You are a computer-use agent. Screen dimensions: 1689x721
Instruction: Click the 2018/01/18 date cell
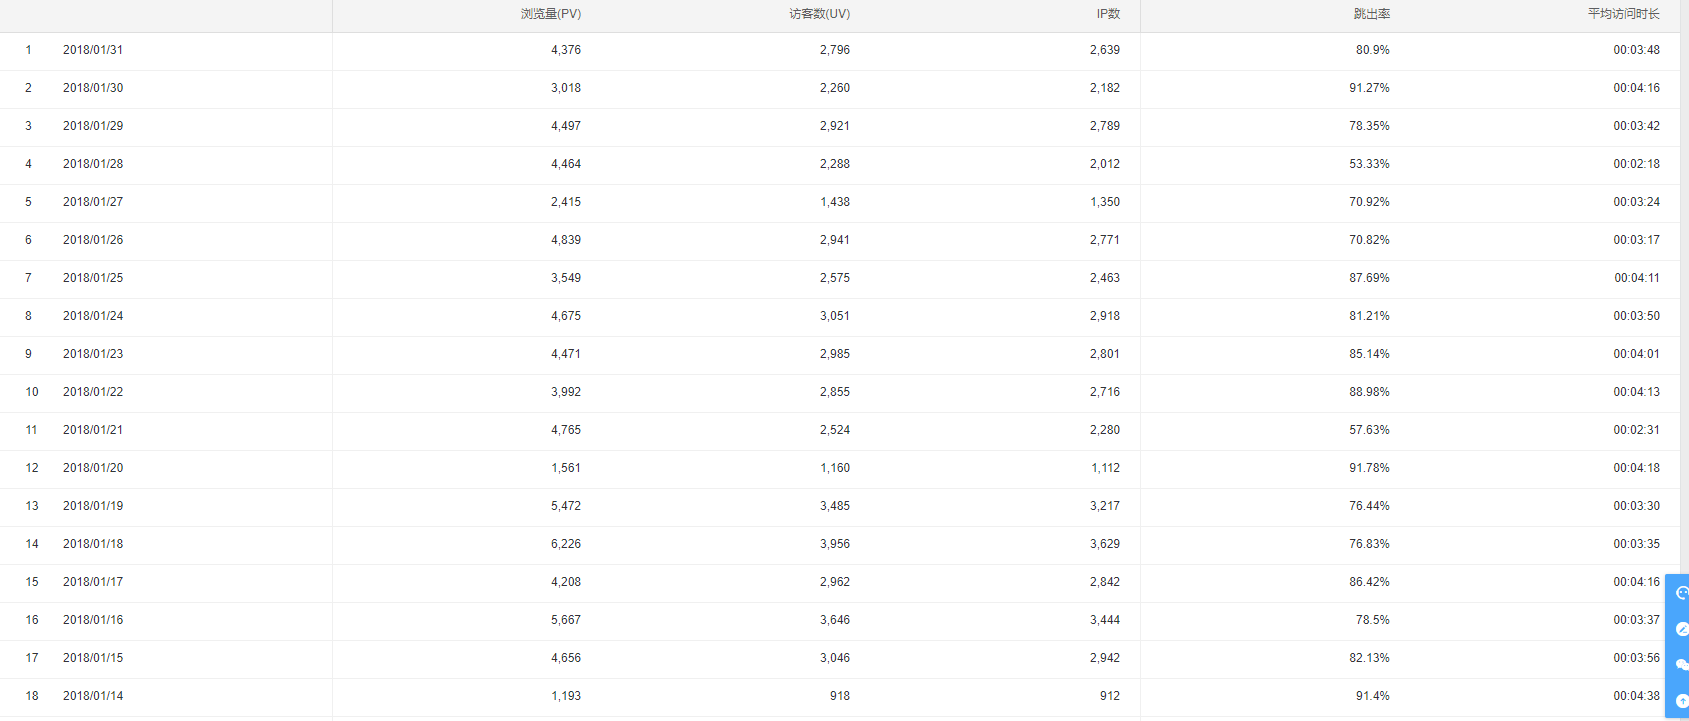coord(93,544)
